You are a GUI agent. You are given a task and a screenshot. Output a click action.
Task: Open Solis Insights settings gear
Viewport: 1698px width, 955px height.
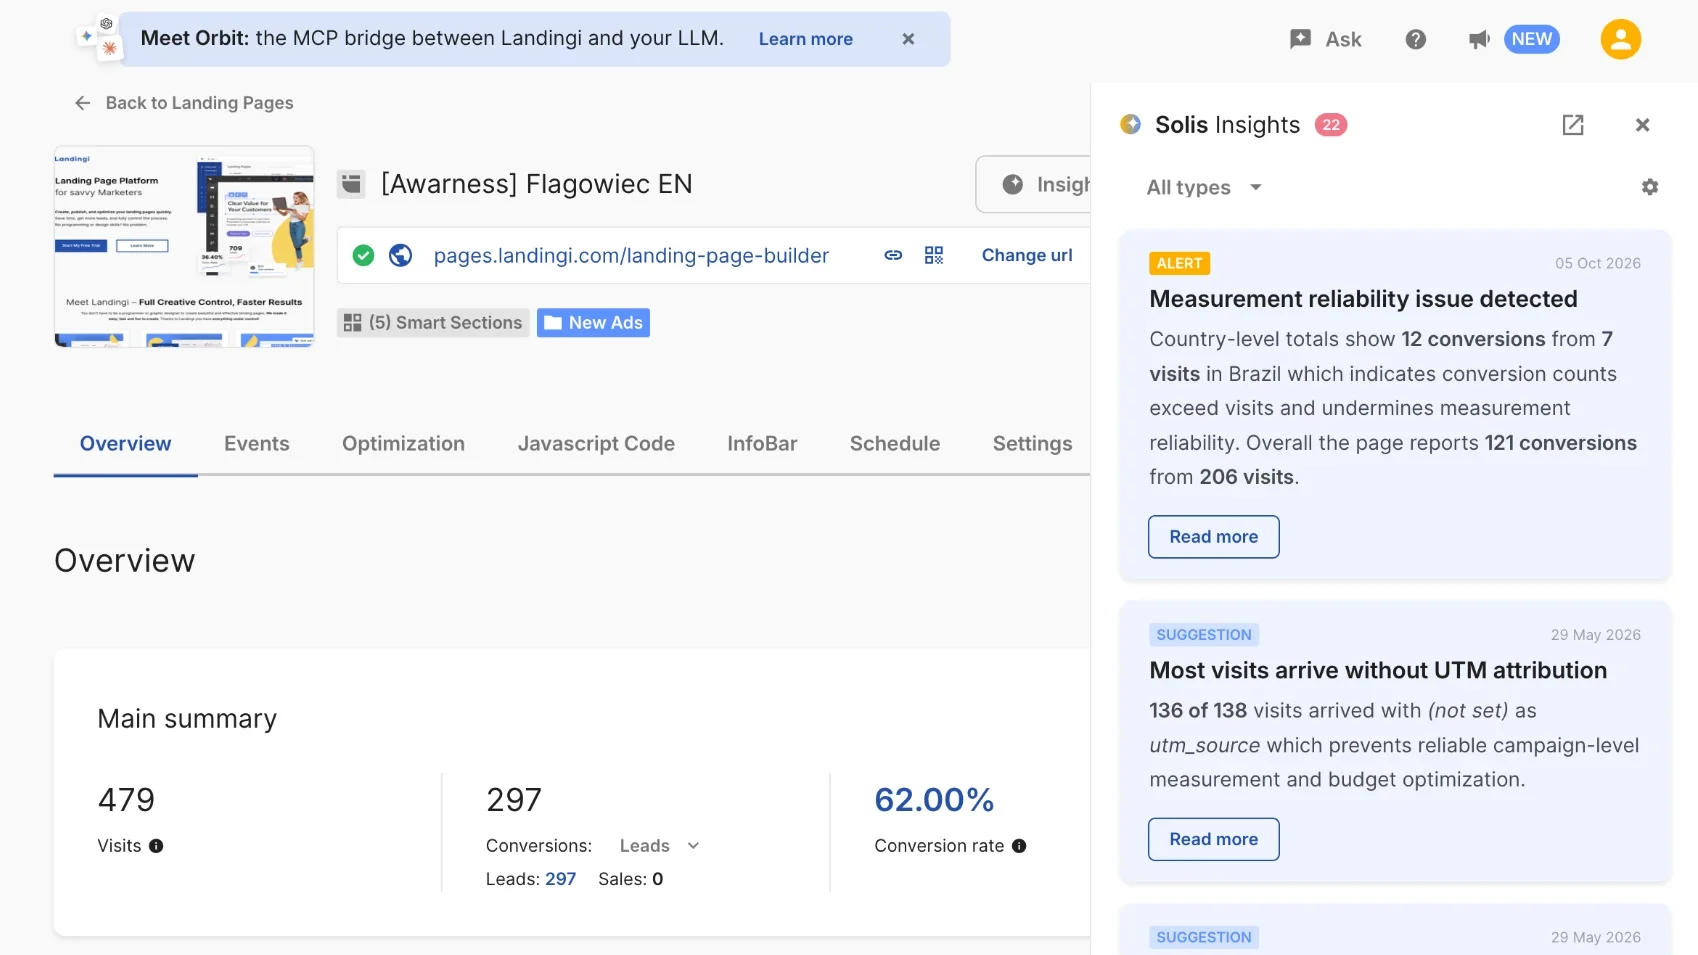pyautogui.click(x=1650, y=187)
